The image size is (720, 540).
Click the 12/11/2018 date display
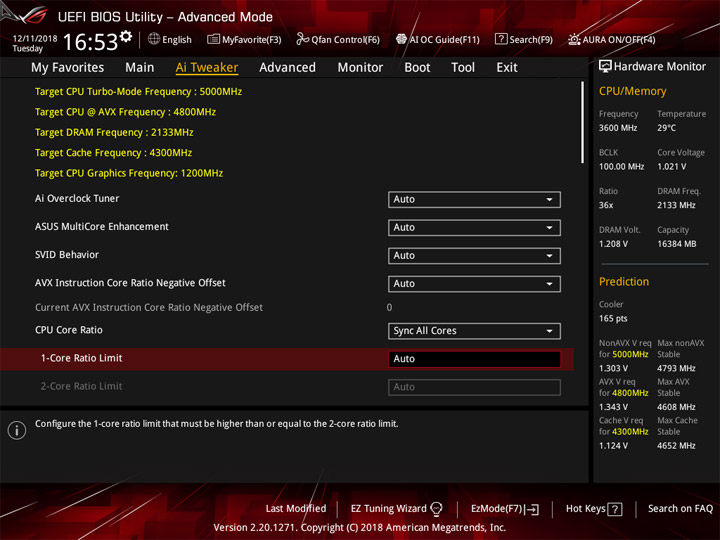pos(35,39)
